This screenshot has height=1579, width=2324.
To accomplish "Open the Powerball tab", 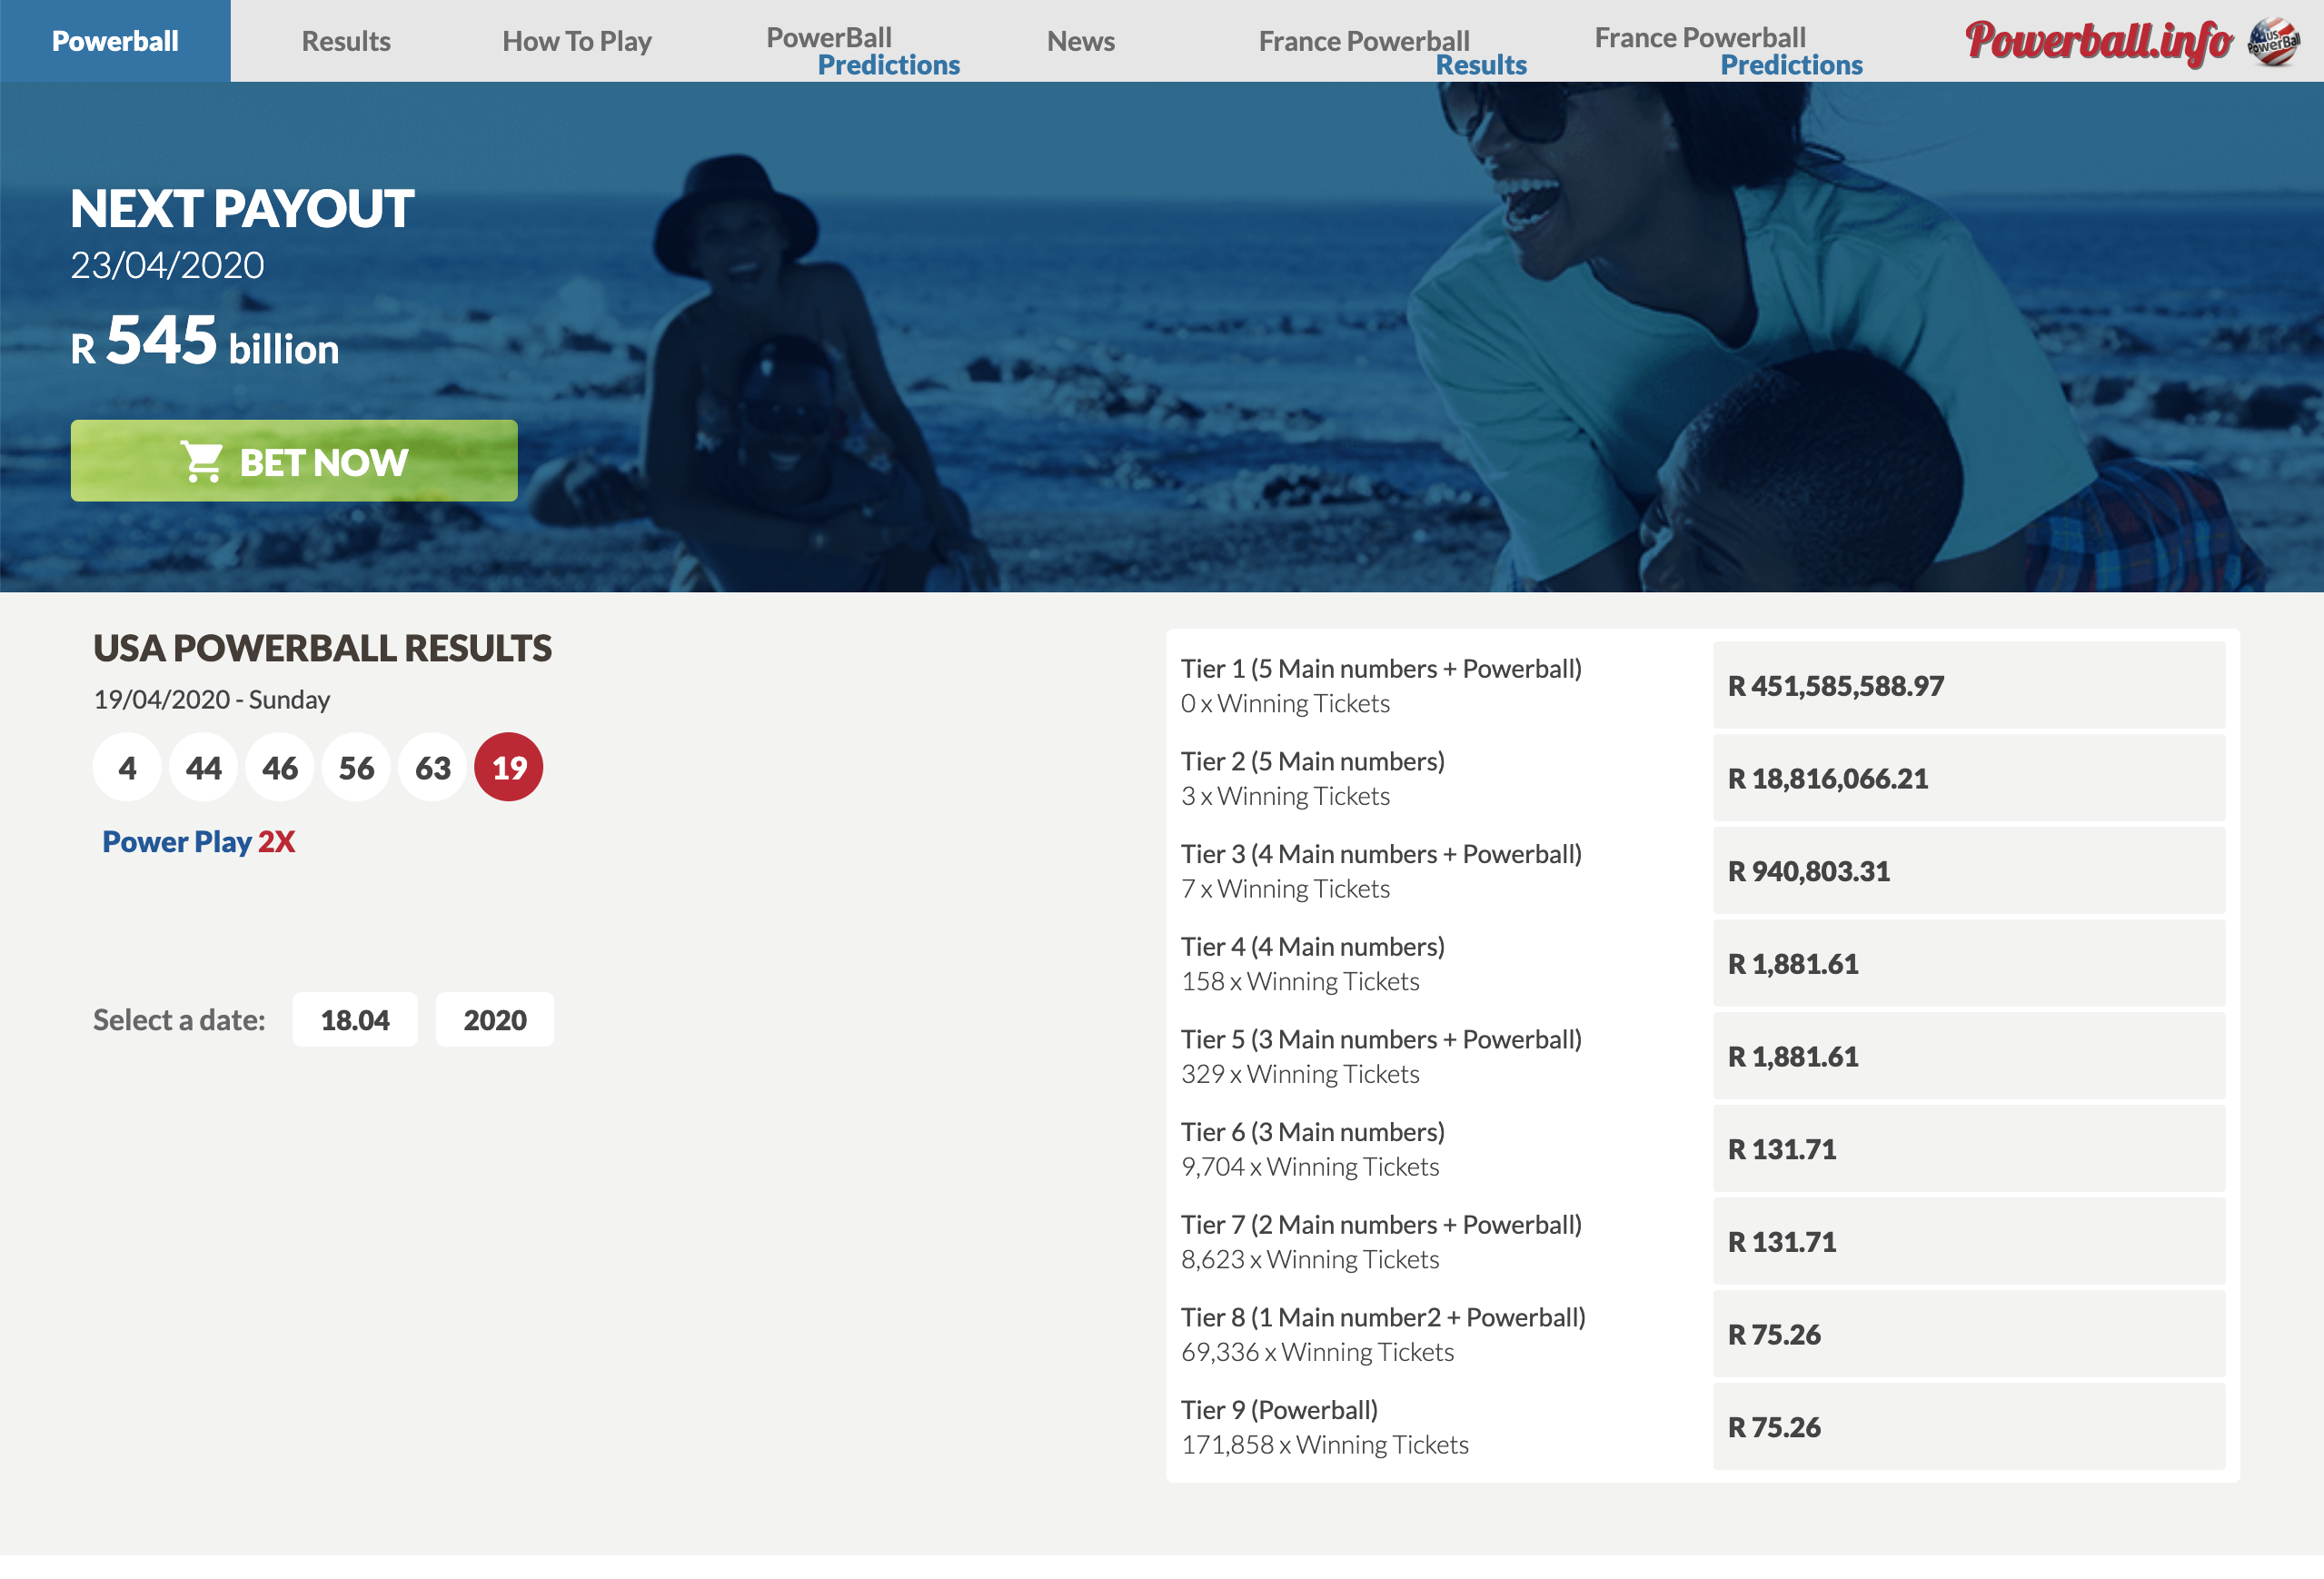I will click(x=115, y=41).
